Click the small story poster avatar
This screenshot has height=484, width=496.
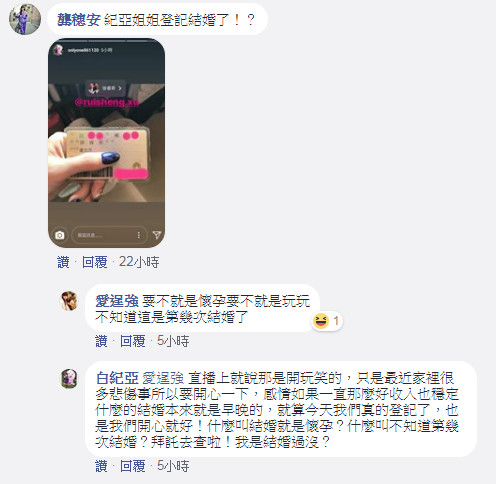(59, 50)
